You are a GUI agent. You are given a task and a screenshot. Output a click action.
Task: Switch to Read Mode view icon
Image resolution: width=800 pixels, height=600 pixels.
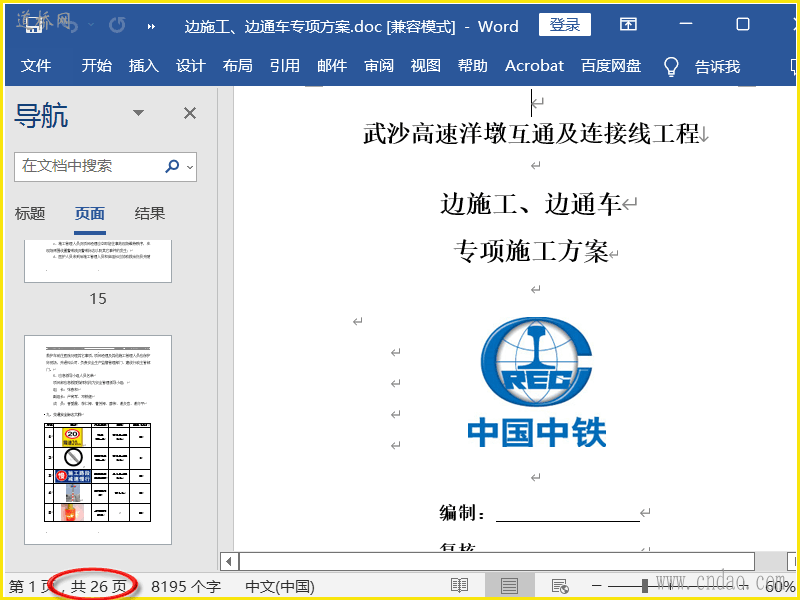point(459,586)
